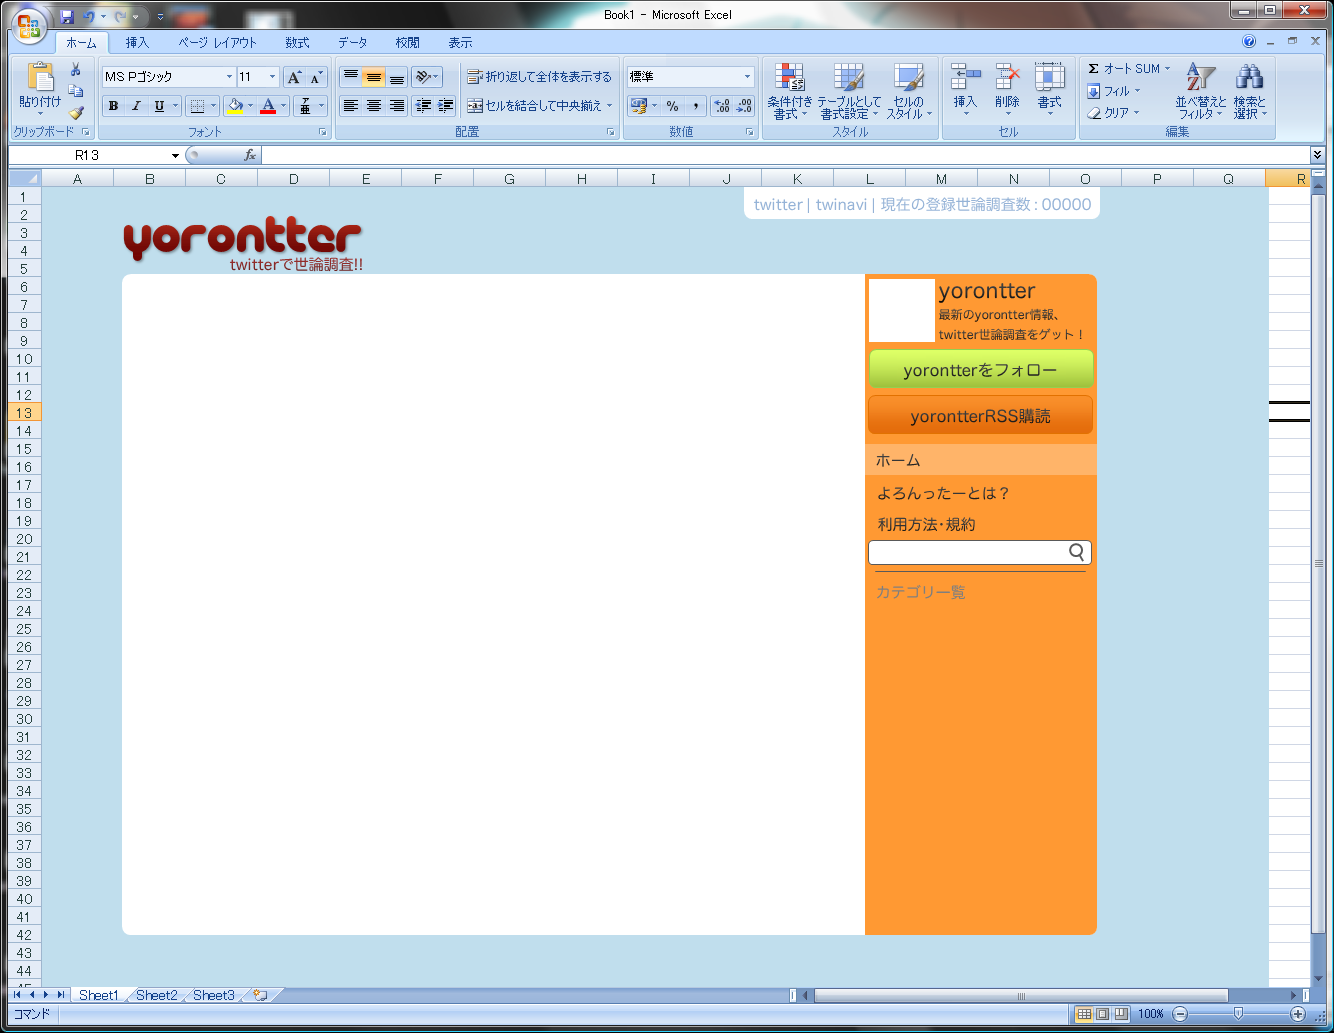Undo the last action
The image size is (1334, 1033).
click(89, 16)
